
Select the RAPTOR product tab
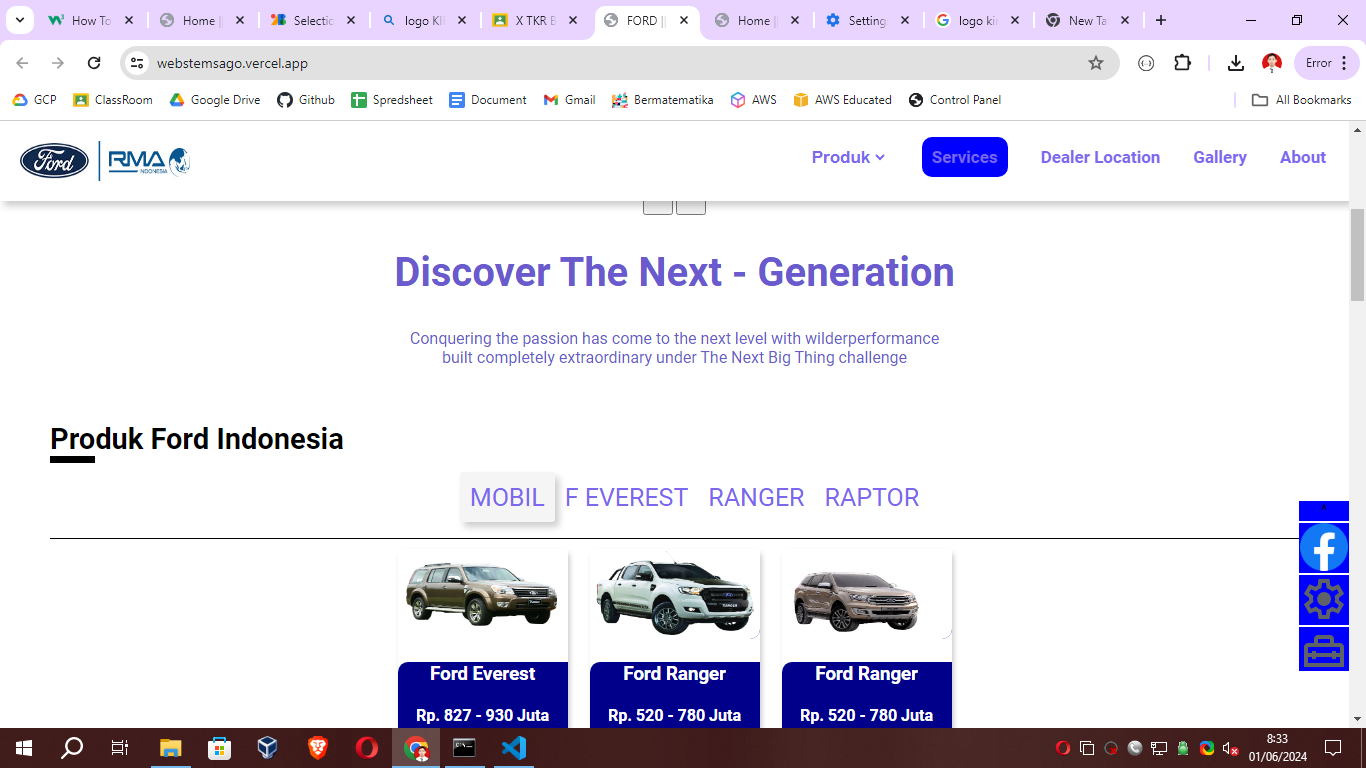coord(872,497)
